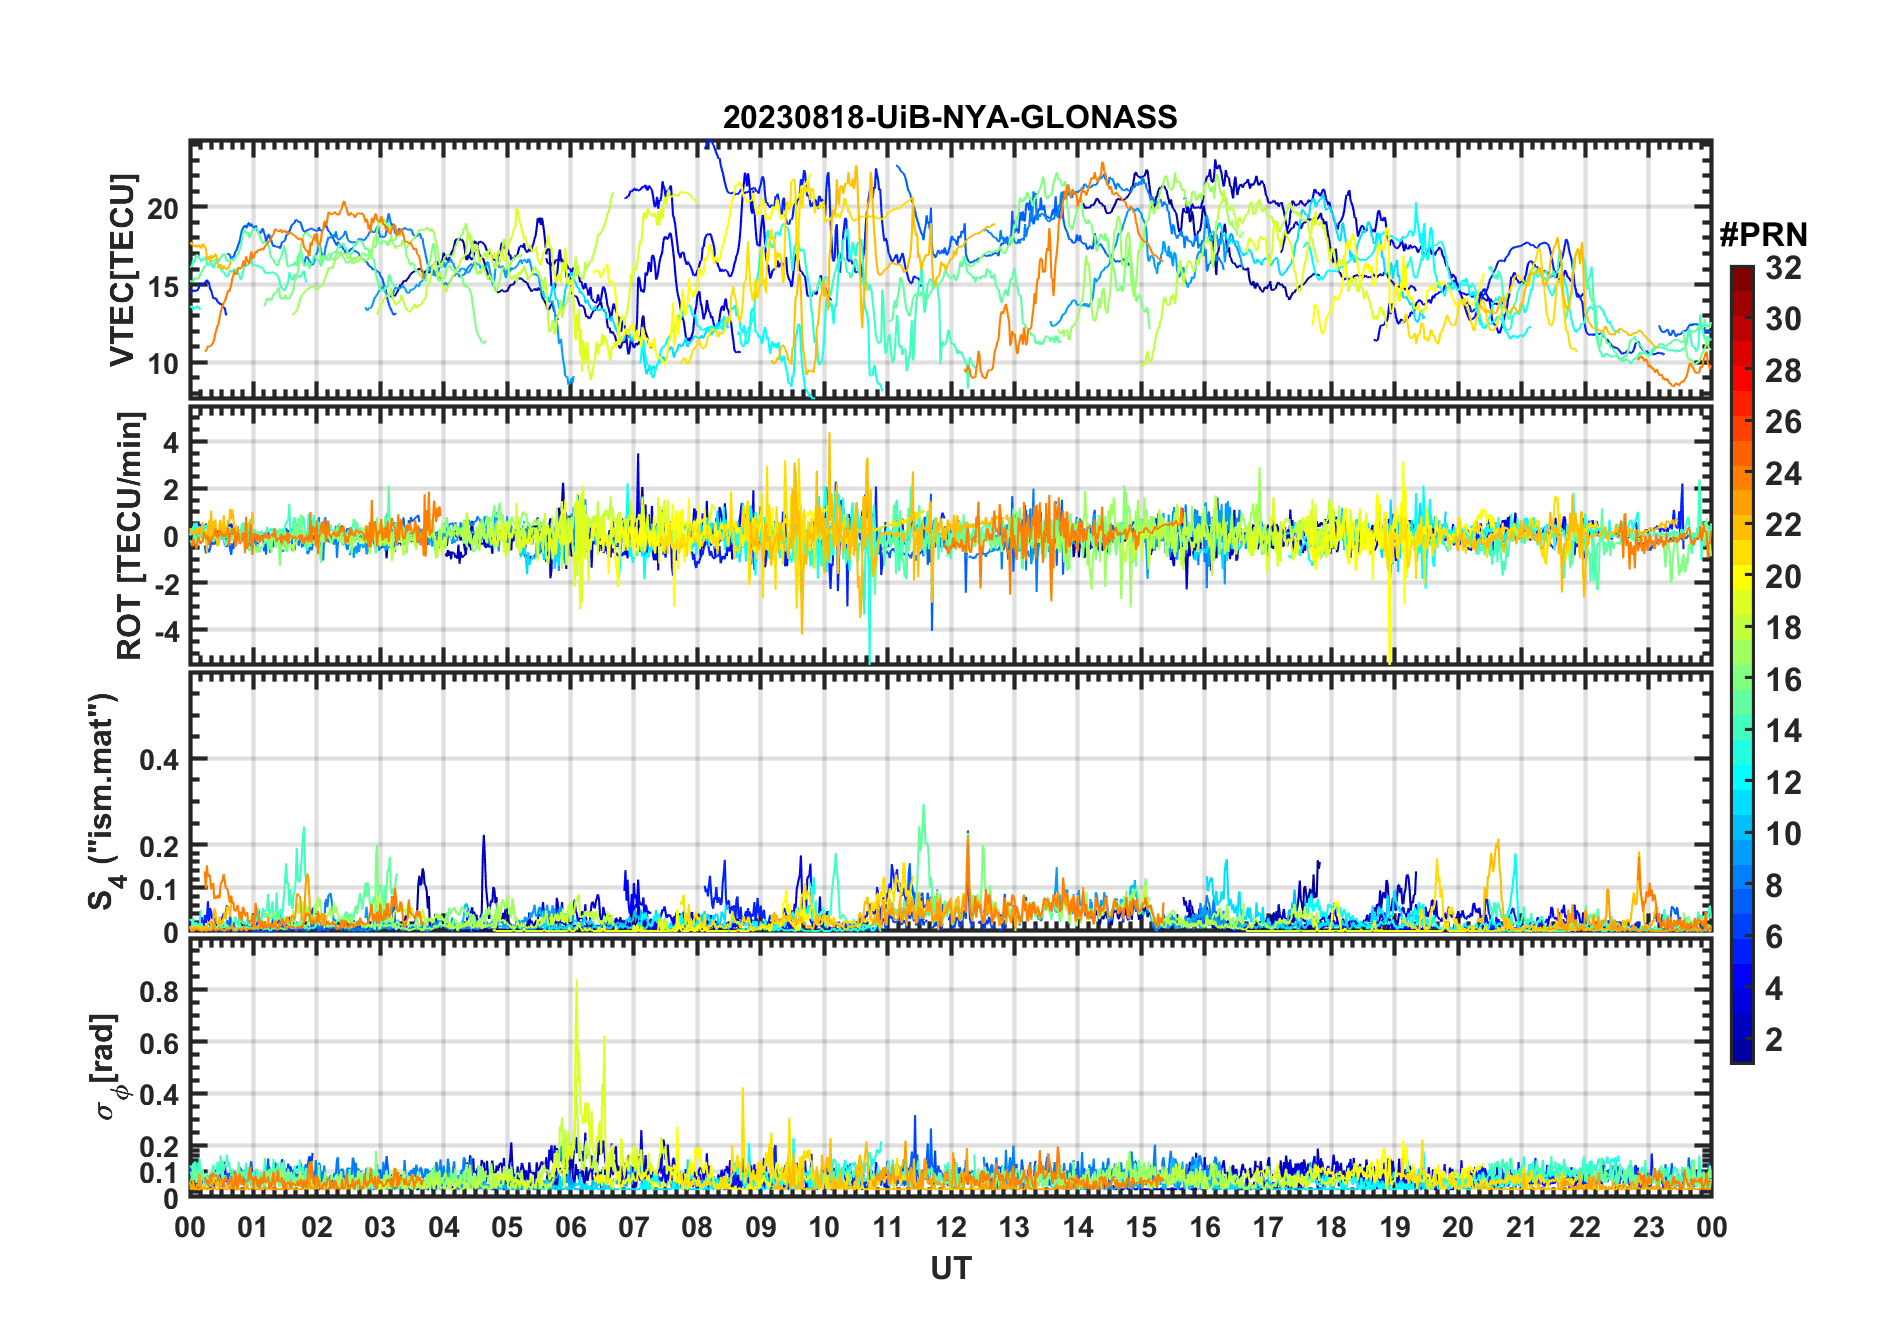Click the UT axis hour label 17
Viewport: 1902px width, 1330px height.
[x=1268, y=1228]
